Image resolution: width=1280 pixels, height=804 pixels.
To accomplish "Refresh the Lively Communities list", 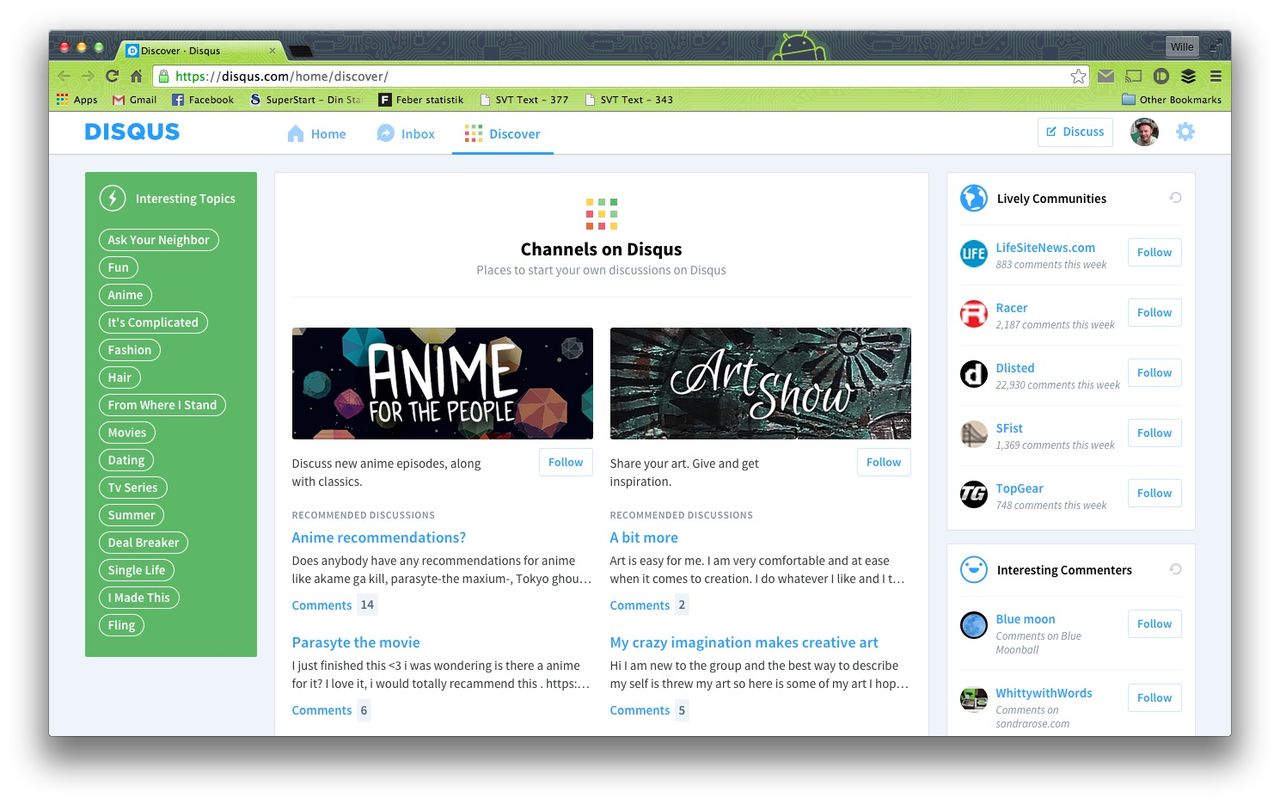I will pyautogui.click(x=1176, y=198).
